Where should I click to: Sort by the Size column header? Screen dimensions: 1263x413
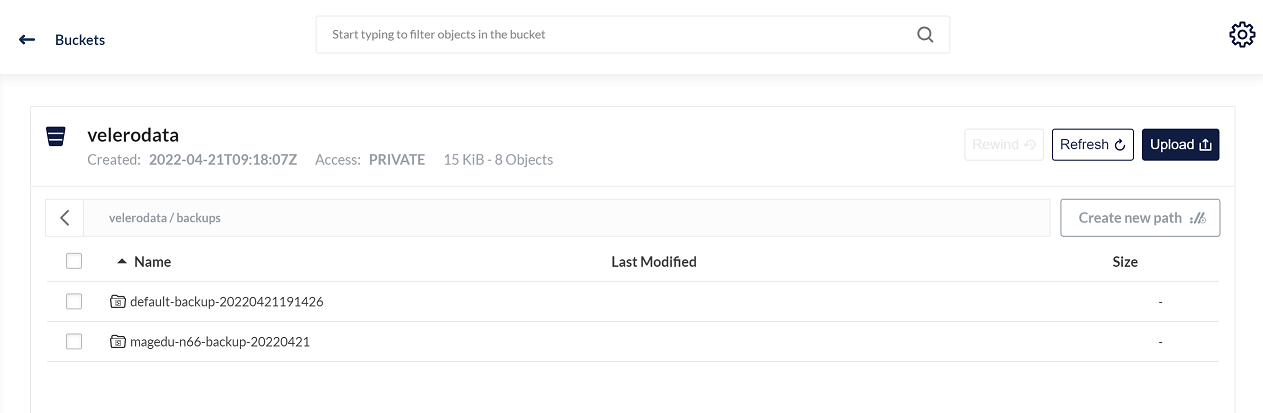(x=1125, y=262)
